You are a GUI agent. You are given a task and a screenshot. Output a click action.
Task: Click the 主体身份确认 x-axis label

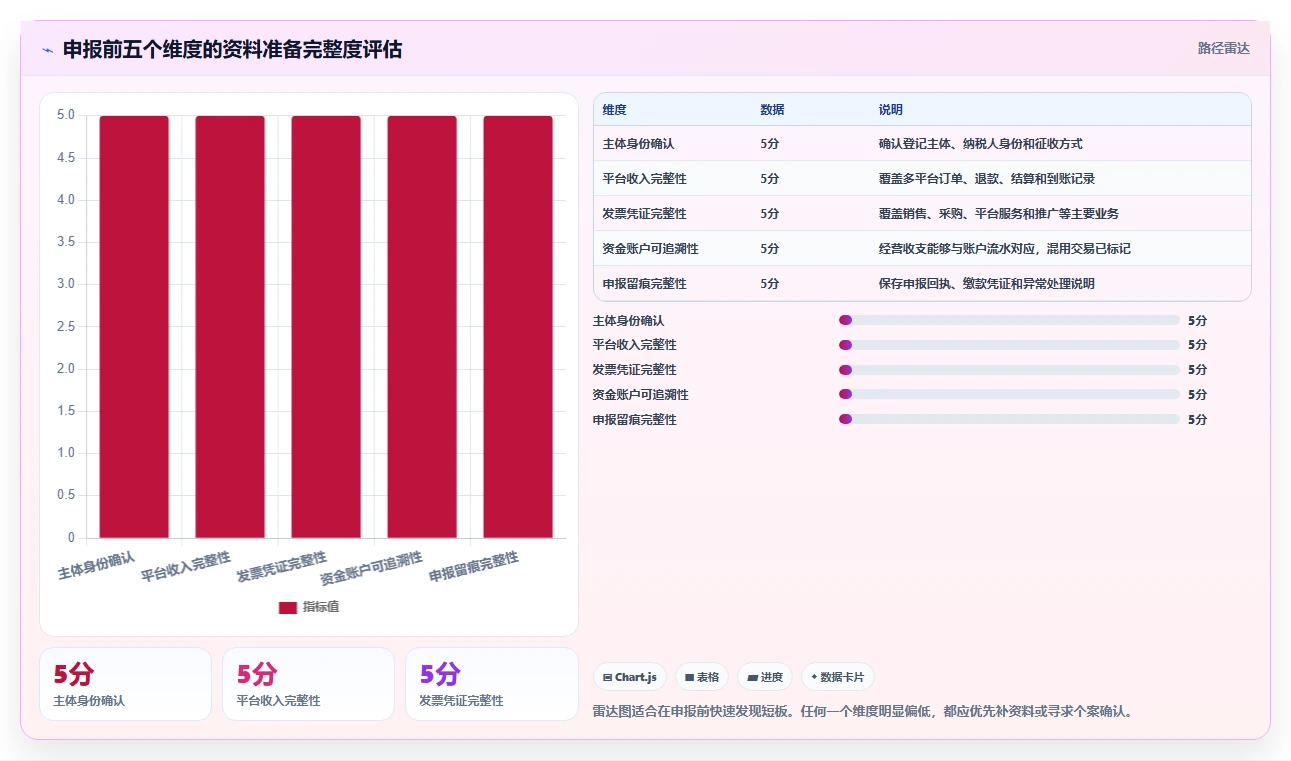click(96, 565)
